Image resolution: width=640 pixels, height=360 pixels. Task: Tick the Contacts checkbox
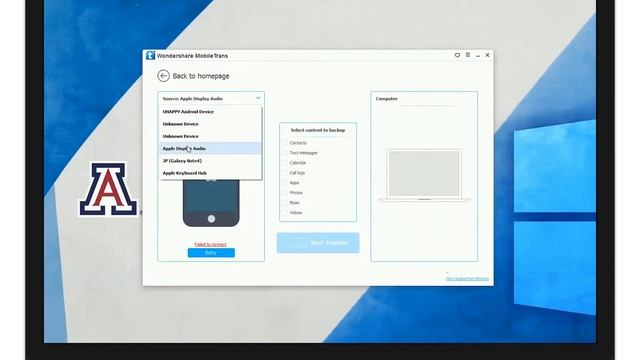click(x=285, y=143)
